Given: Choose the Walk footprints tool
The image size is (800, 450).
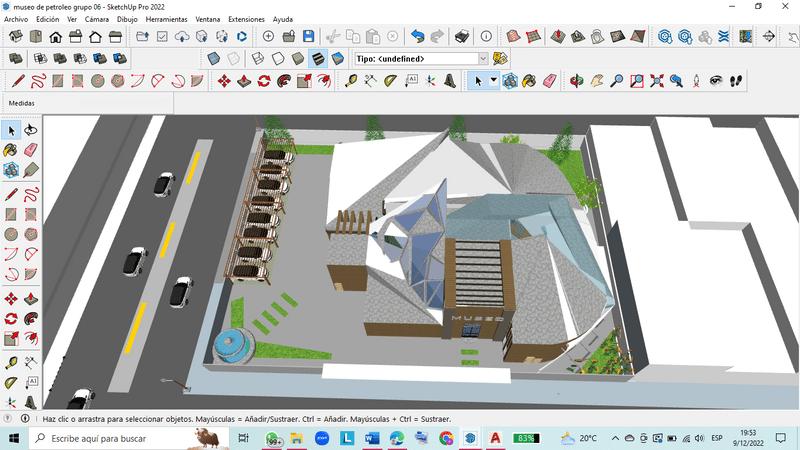Looking at the screenshot, I should pos(736,81).
